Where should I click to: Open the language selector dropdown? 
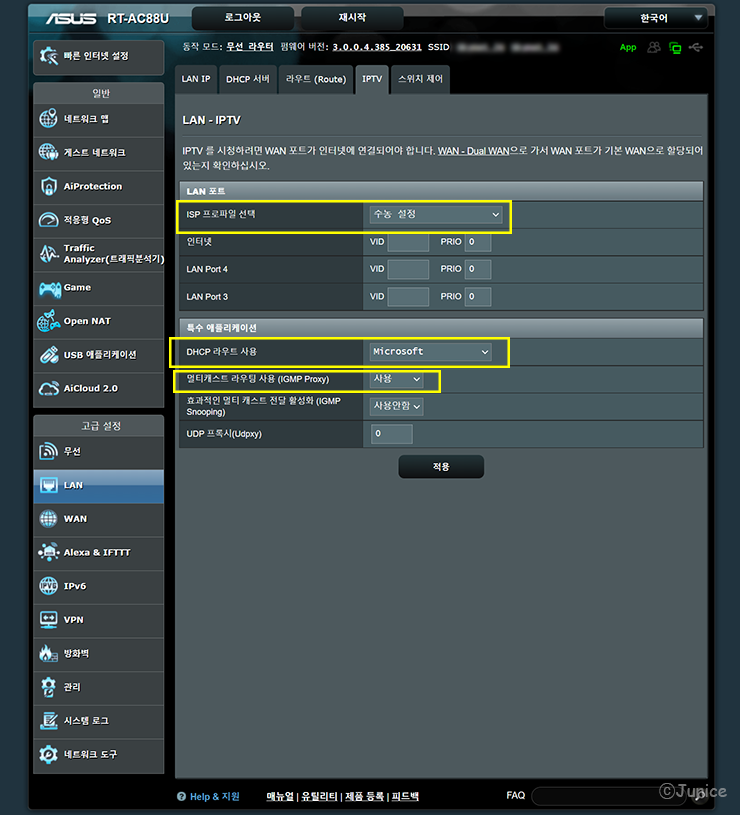point(658,18)
